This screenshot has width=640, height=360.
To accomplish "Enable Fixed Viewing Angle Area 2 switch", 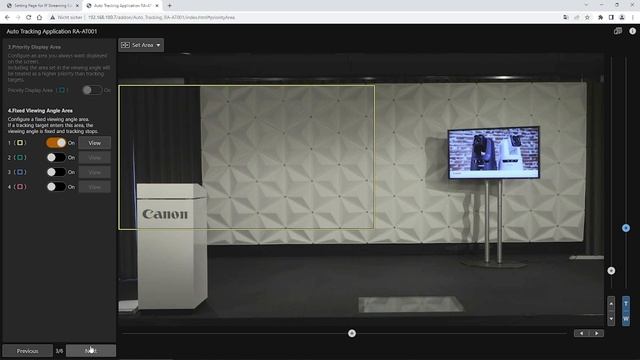I will 56,158.
